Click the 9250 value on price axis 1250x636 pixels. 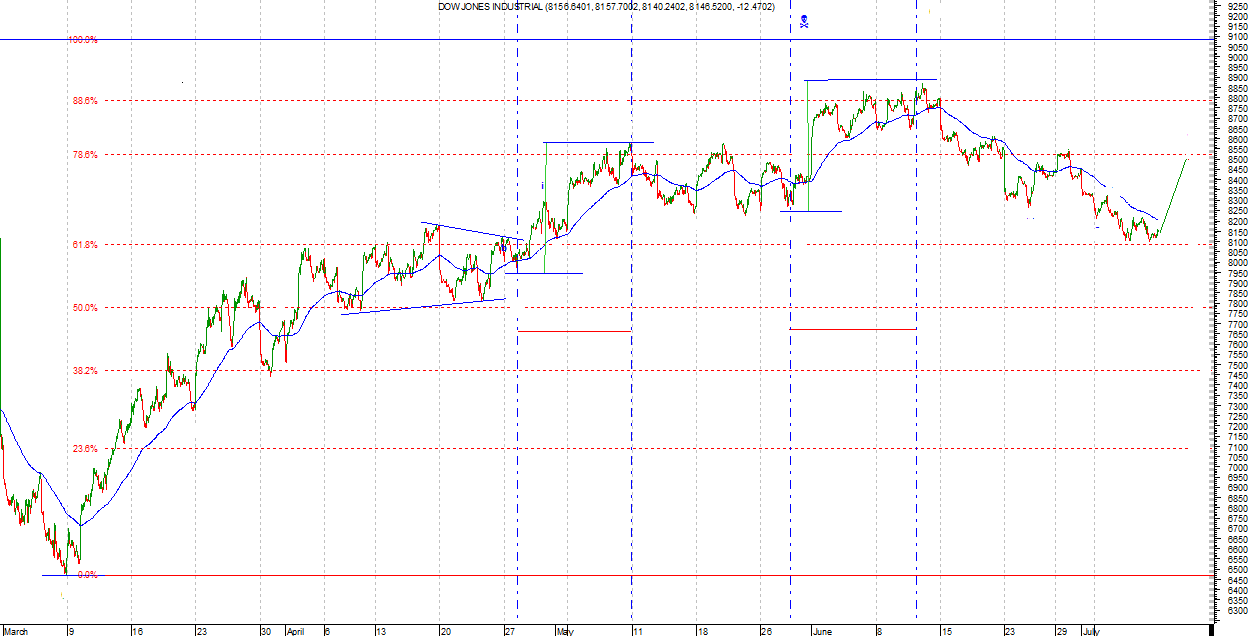coord(1236,6)
